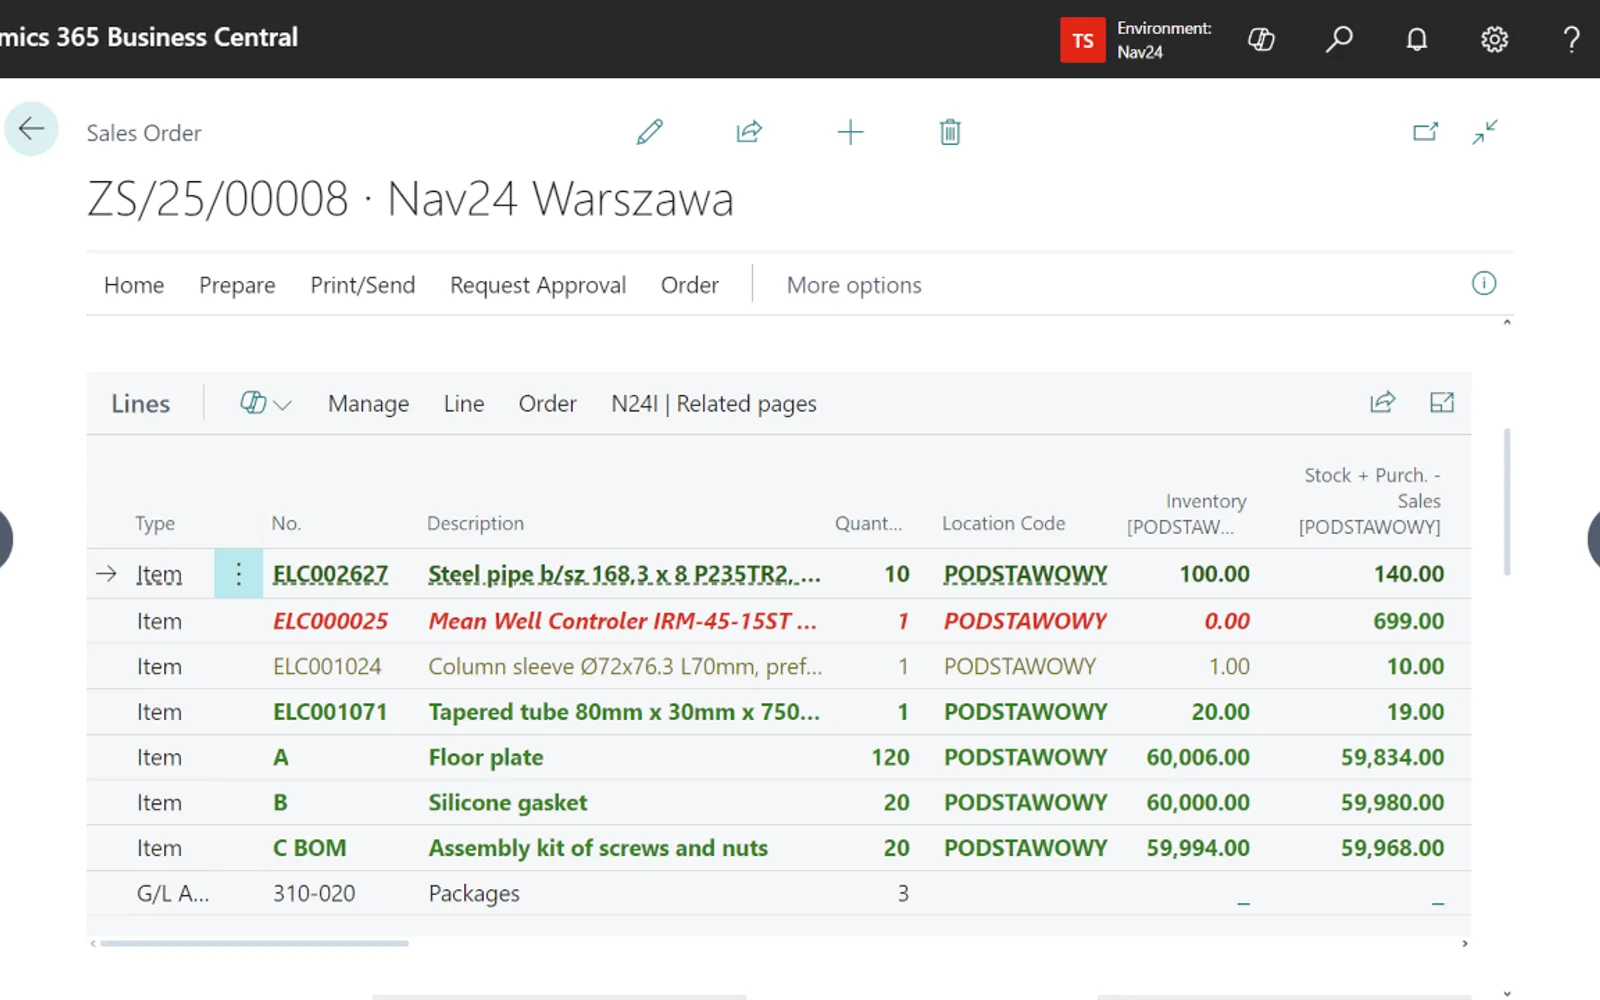
Task: Click the G/L A... type cell
Action: 173,893
